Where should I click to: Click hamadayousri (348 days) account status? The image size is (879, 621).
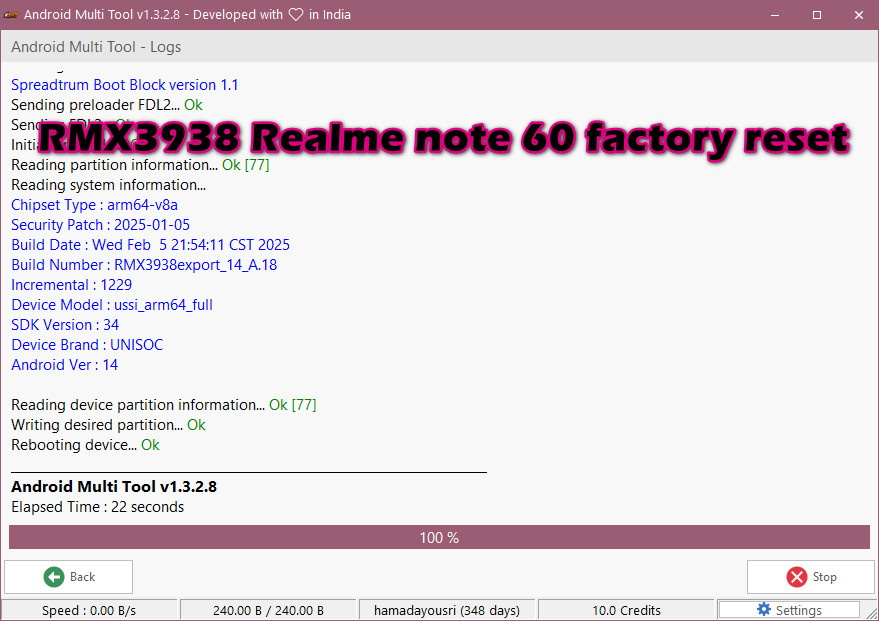447,610
